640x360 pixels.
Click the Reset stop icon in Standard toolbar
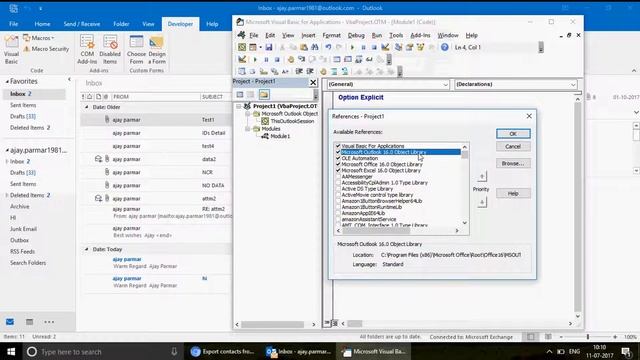tap(374, 47)
